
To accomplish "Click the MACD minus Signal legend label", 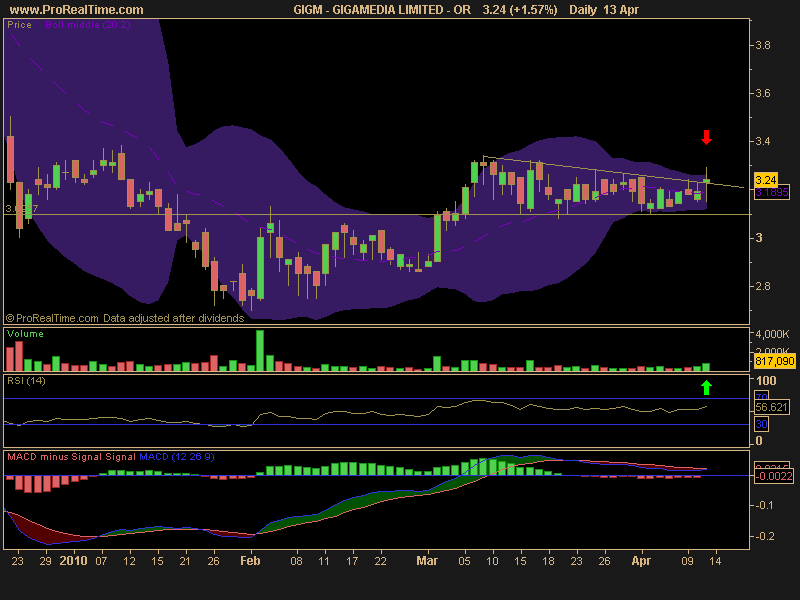I will tap(55, 457).
